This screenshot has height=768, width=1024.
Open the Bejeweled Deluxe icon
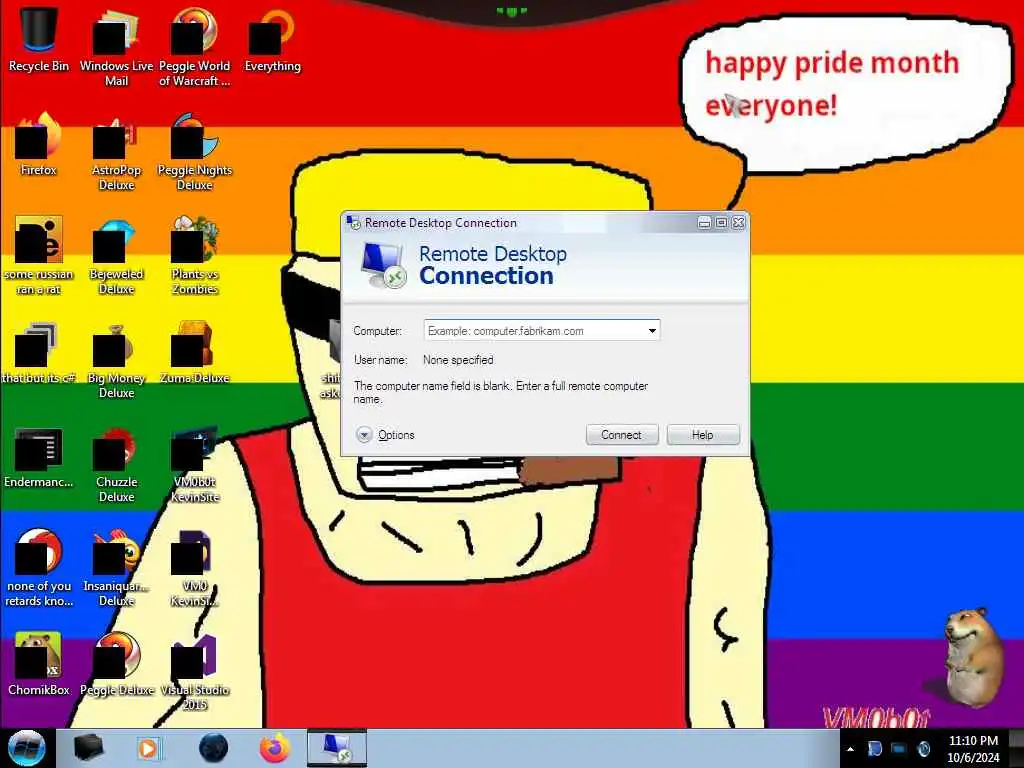click(x=116, y=255)
